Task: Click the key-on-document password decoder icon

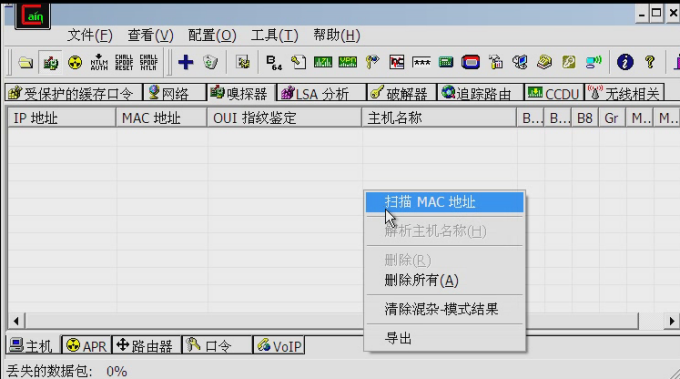Action: click(298, 62)
